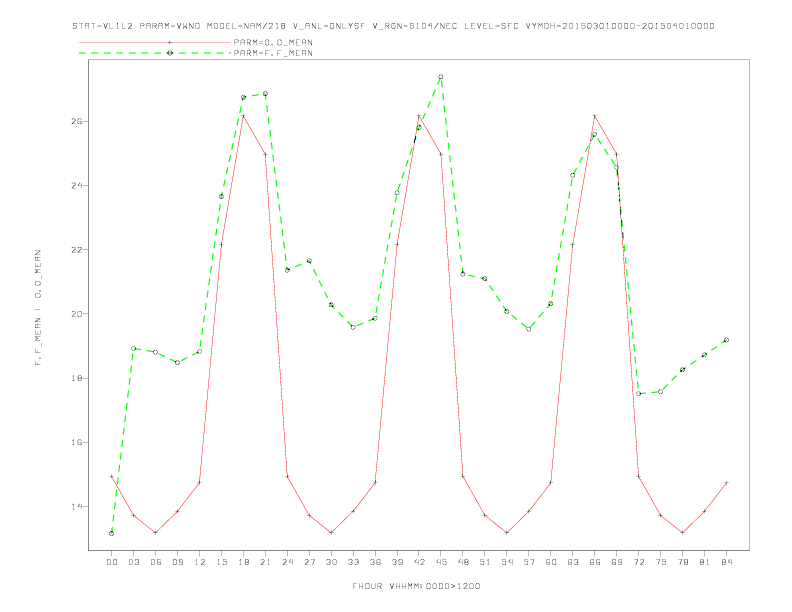Click x-axis tick label 69

click(617, 562)
